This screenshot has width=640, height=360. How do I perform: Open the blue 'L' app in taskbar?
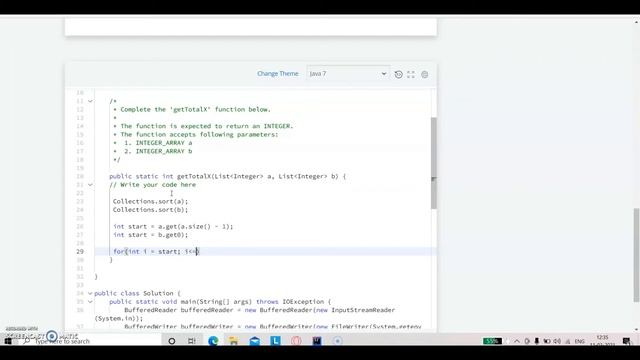275,340
